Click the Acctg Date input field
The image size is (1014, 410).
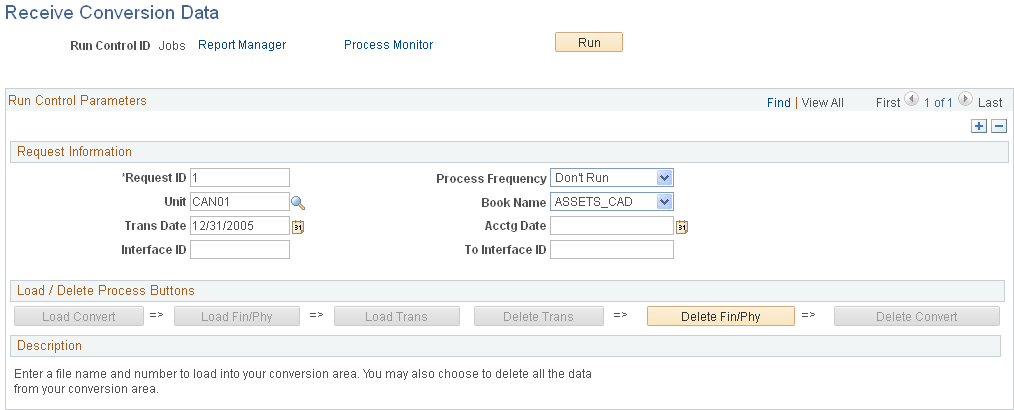coord(611,226)
